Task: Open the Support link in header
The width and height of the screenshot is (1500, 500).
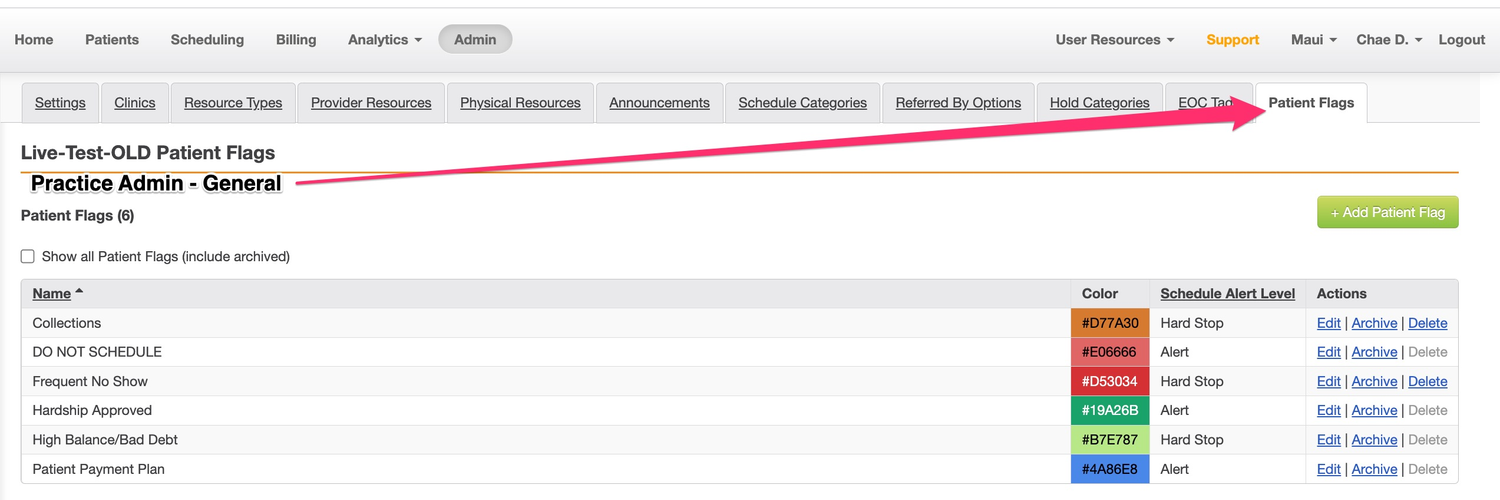Action: click(1232, 40)
